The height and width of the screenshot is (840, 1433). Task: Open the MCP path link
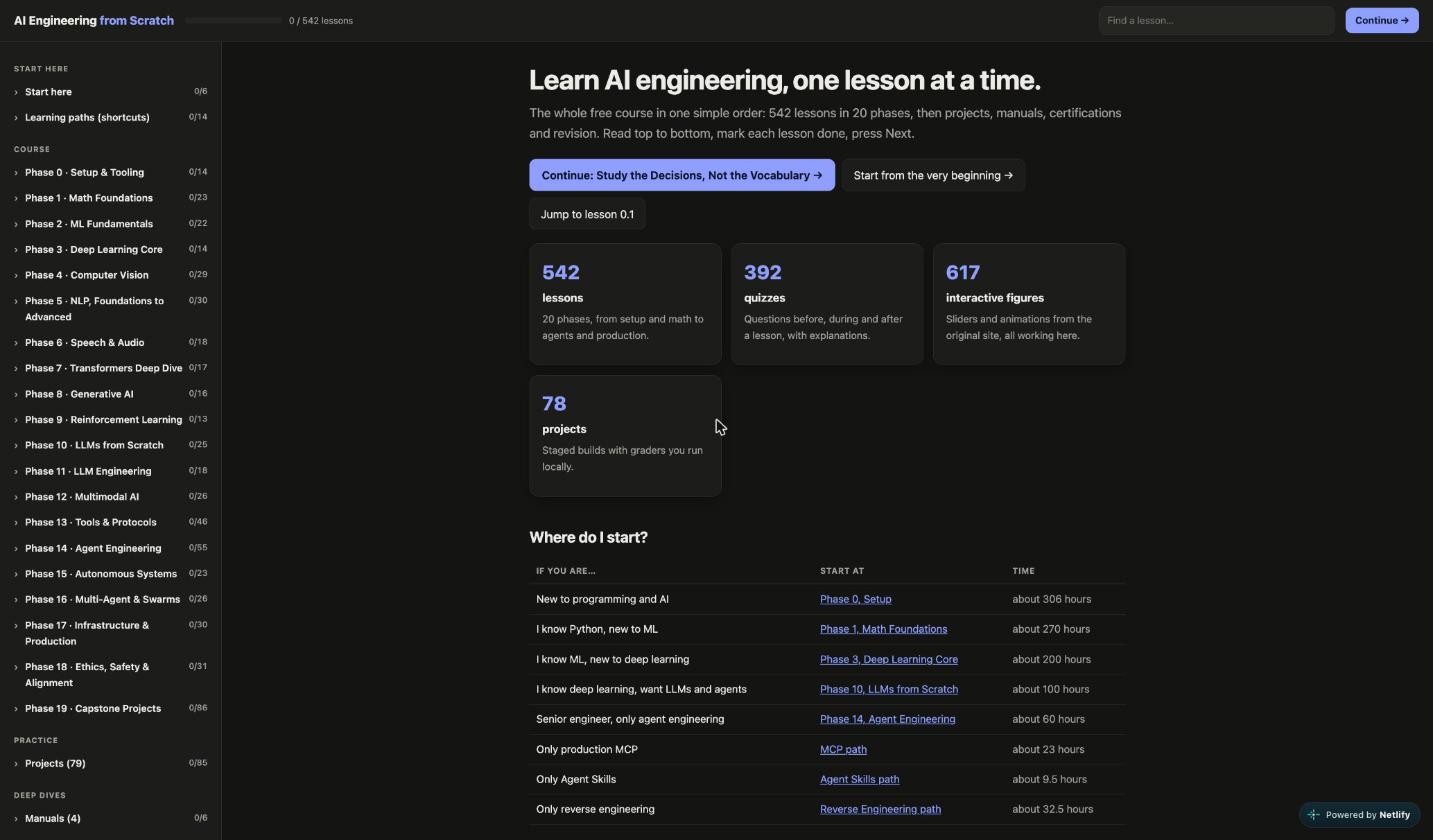(x=843, y=749)
